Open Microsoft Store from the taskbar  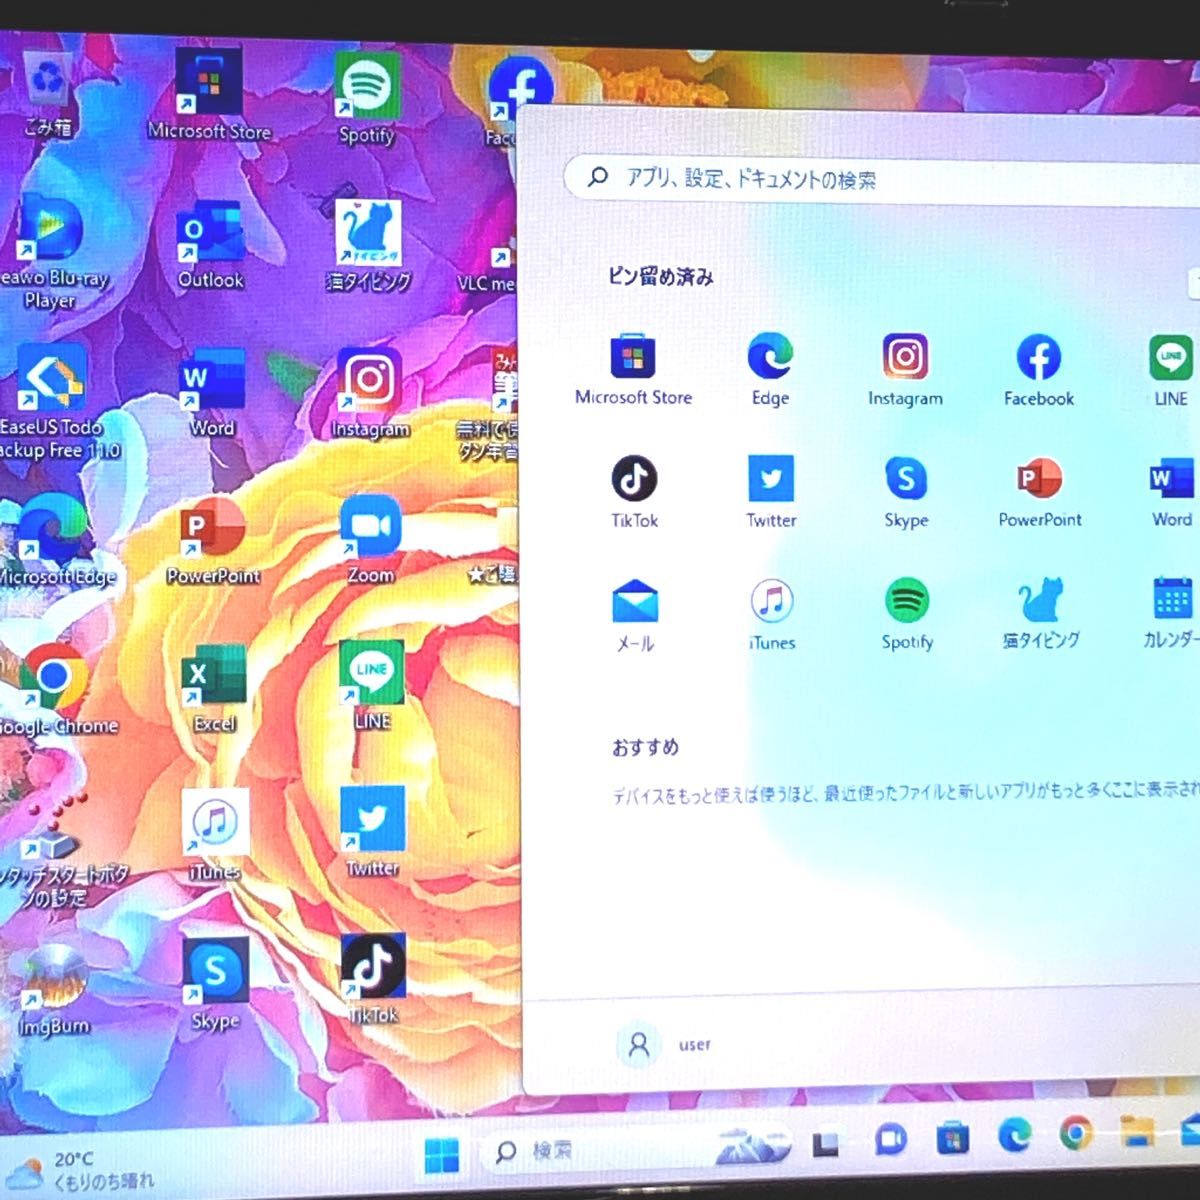(952, 1137)
